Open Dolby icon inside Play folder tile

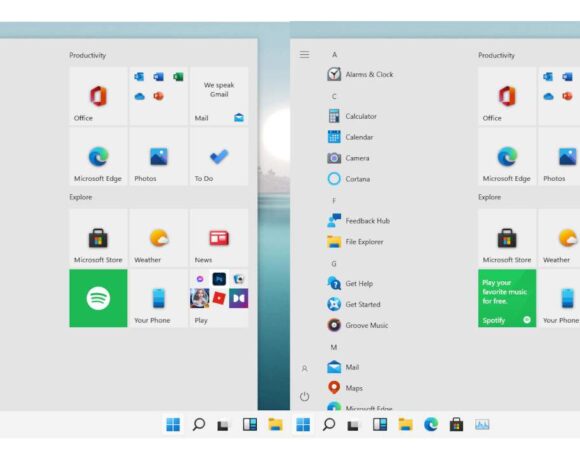point(239,298)
